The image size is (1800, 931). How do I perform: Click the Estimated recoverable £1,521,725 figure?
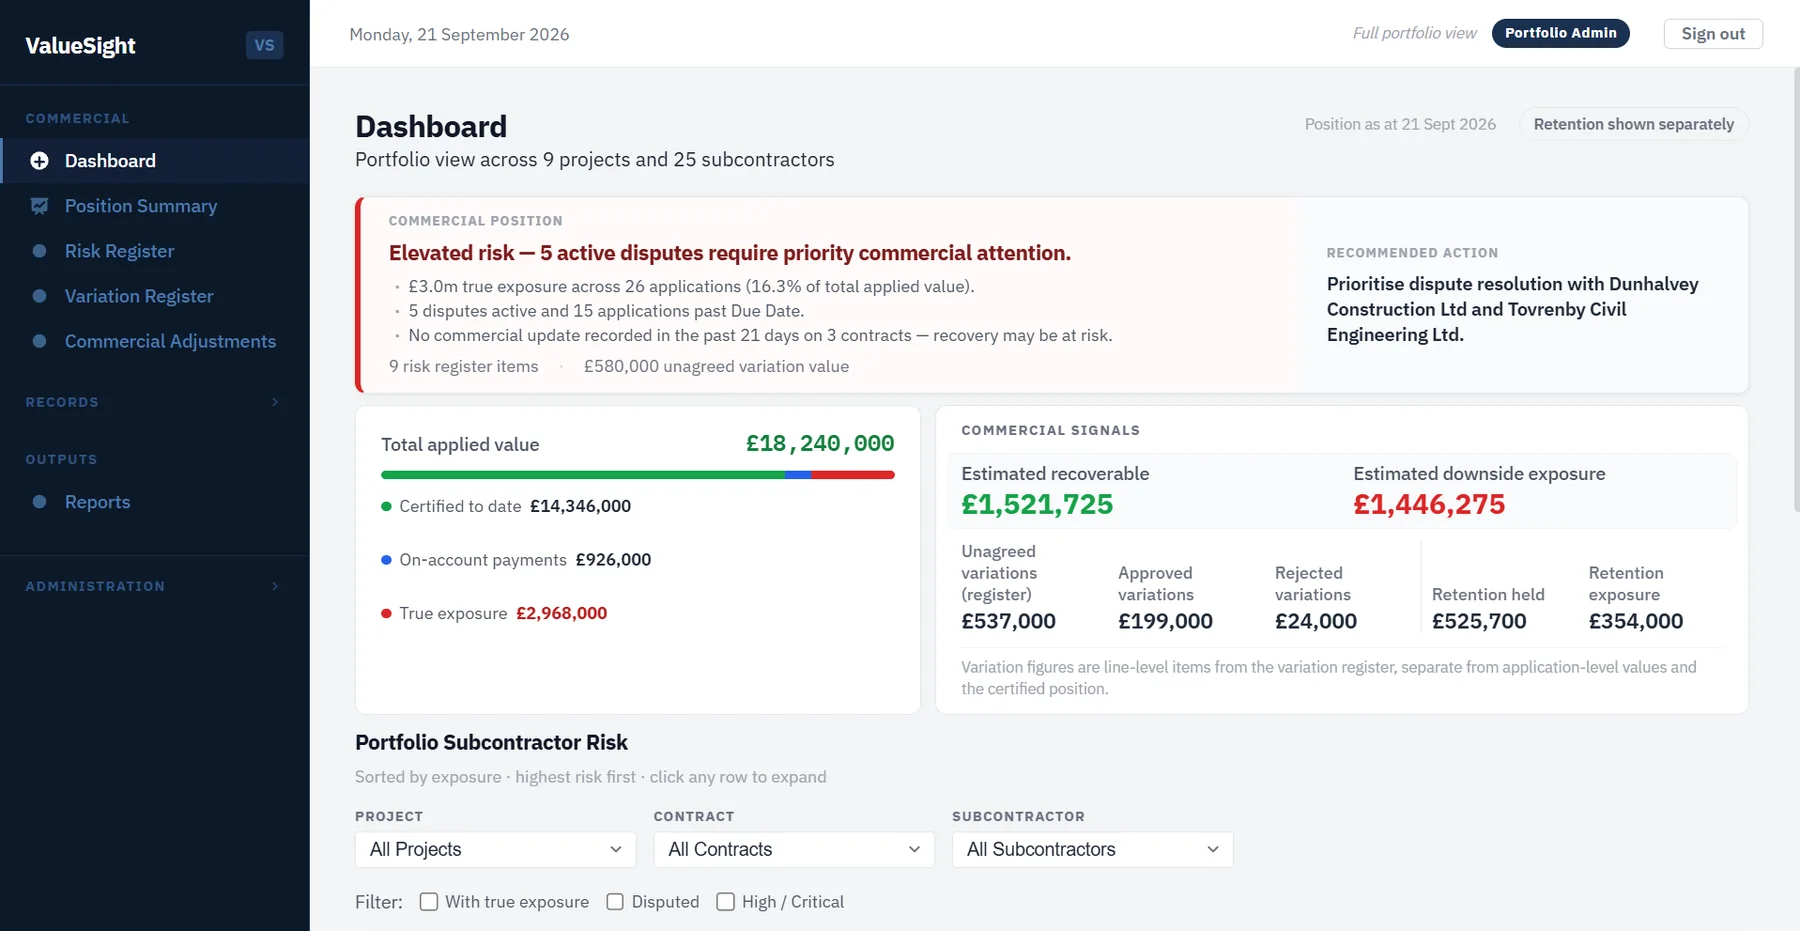pos(1037,504)
